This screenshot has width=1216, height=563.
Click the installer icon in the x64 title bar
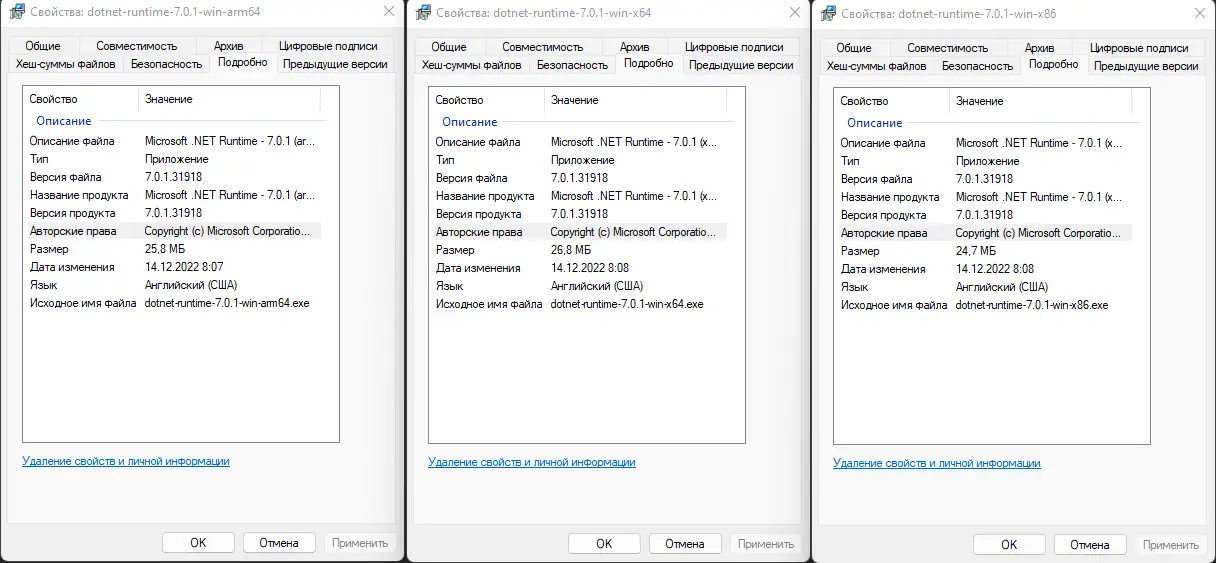(x=422, y=15)
